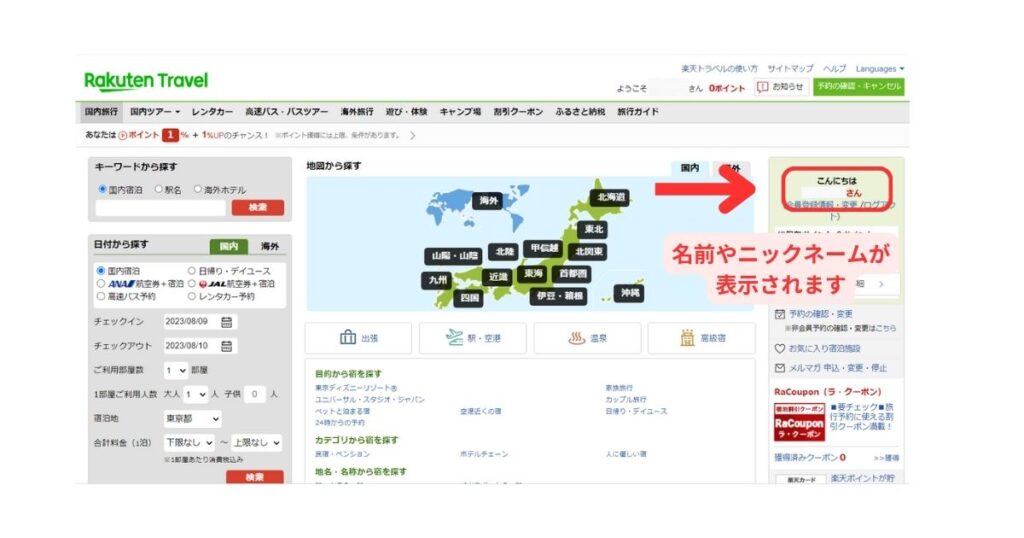Click the 予約の確認・変更 calendar icon

(x=780, y=314)
